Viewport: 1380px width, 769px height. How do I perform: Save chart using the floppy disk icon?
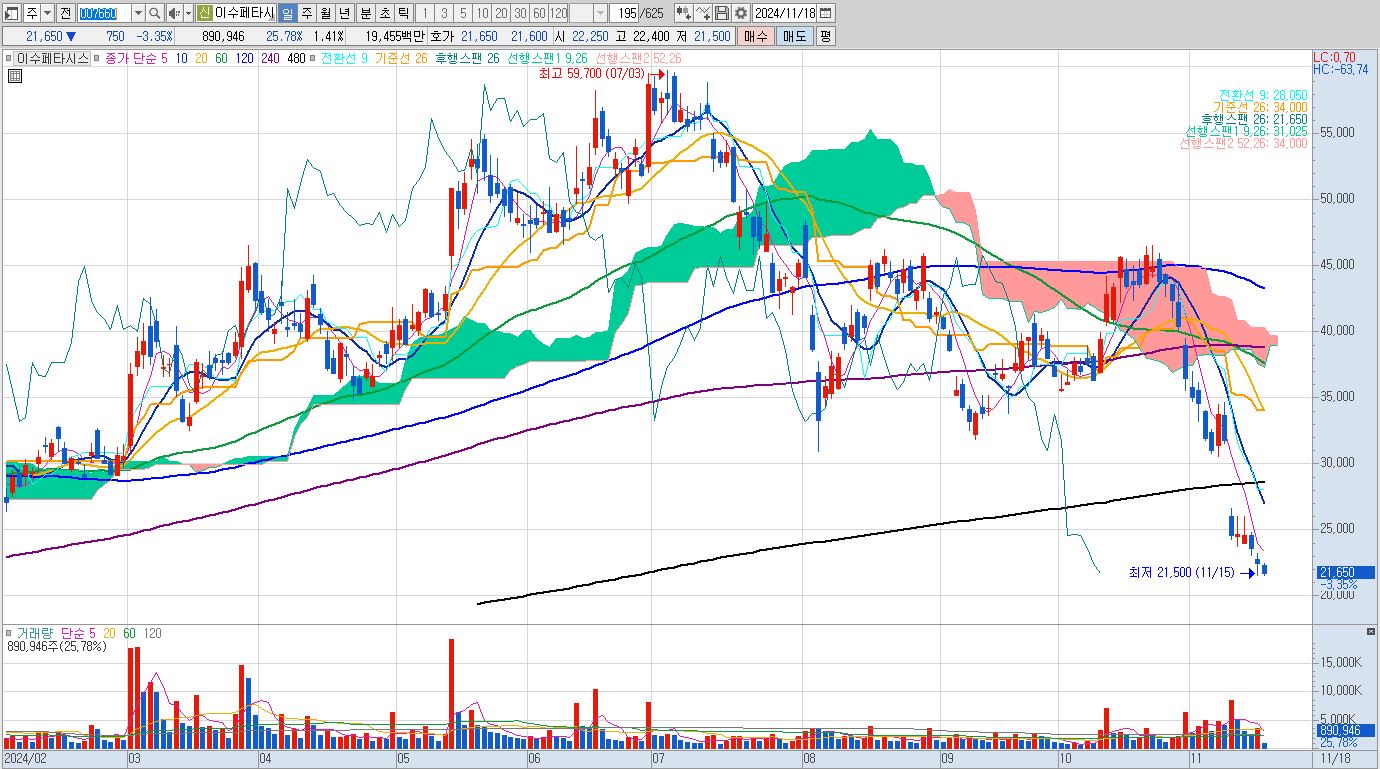click(722, 13)
